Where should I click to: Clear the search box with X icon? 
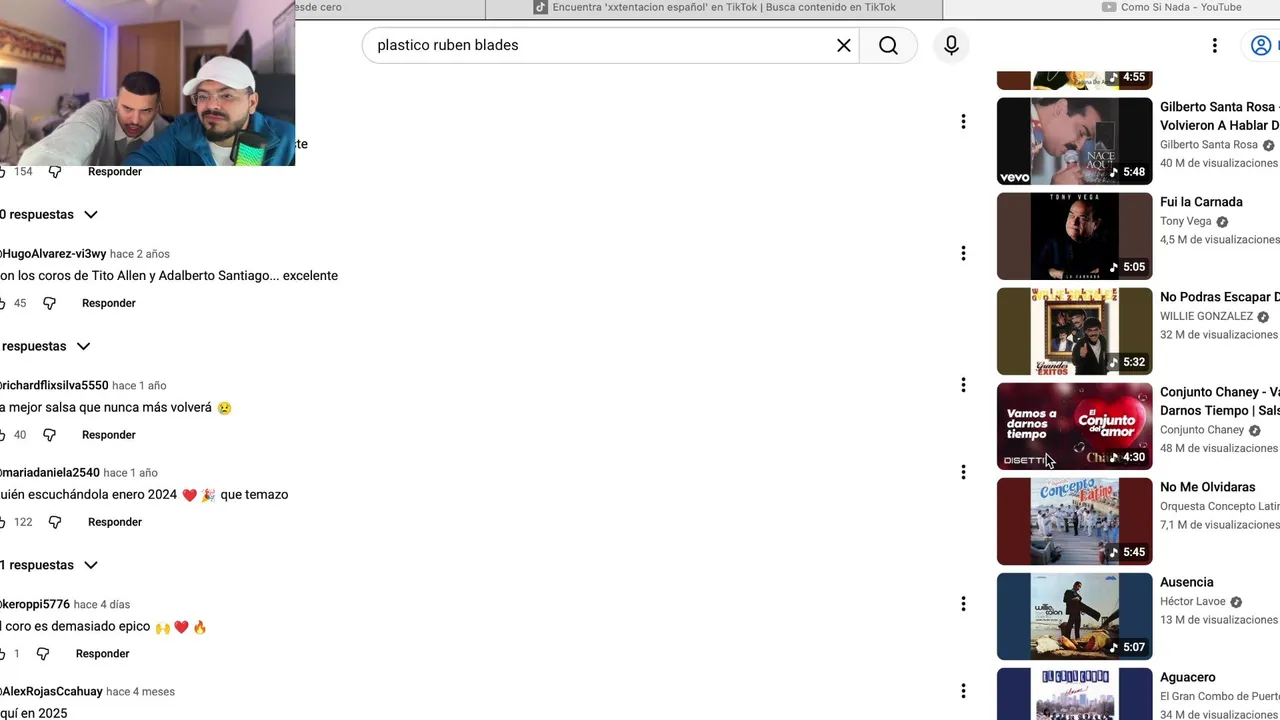(844, 45)
